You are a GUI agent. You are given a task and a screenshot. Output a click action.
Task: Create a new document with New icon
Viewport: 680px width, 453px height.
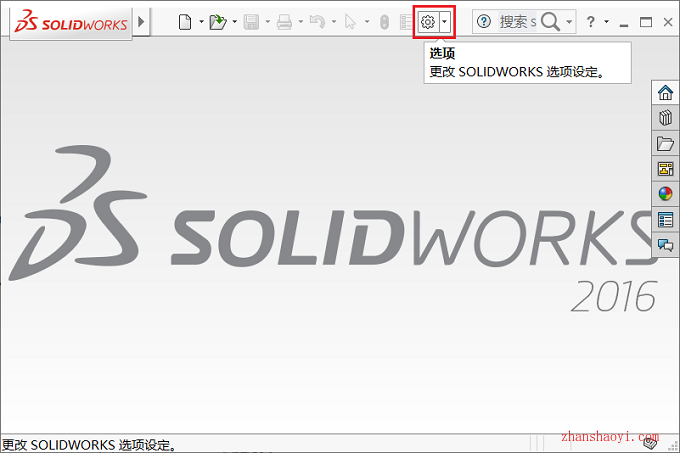pyautogui.click(x=185, y=22)
